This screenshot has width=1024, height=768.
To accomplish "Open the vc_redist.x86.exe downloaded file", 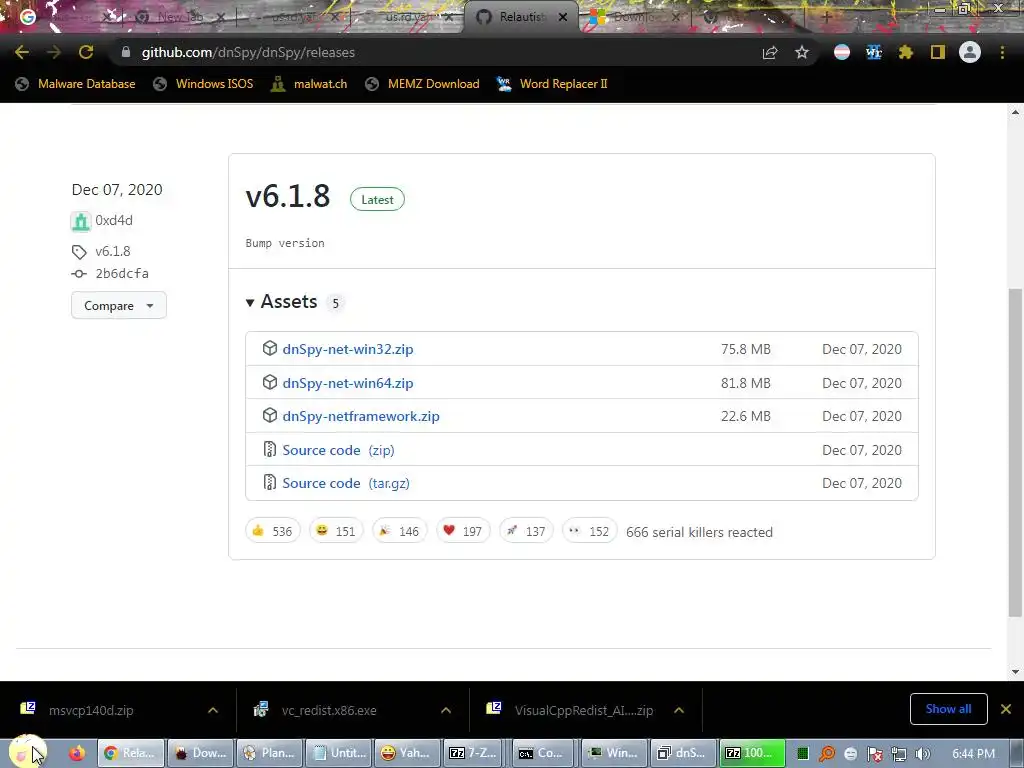I will pos(329,710).
